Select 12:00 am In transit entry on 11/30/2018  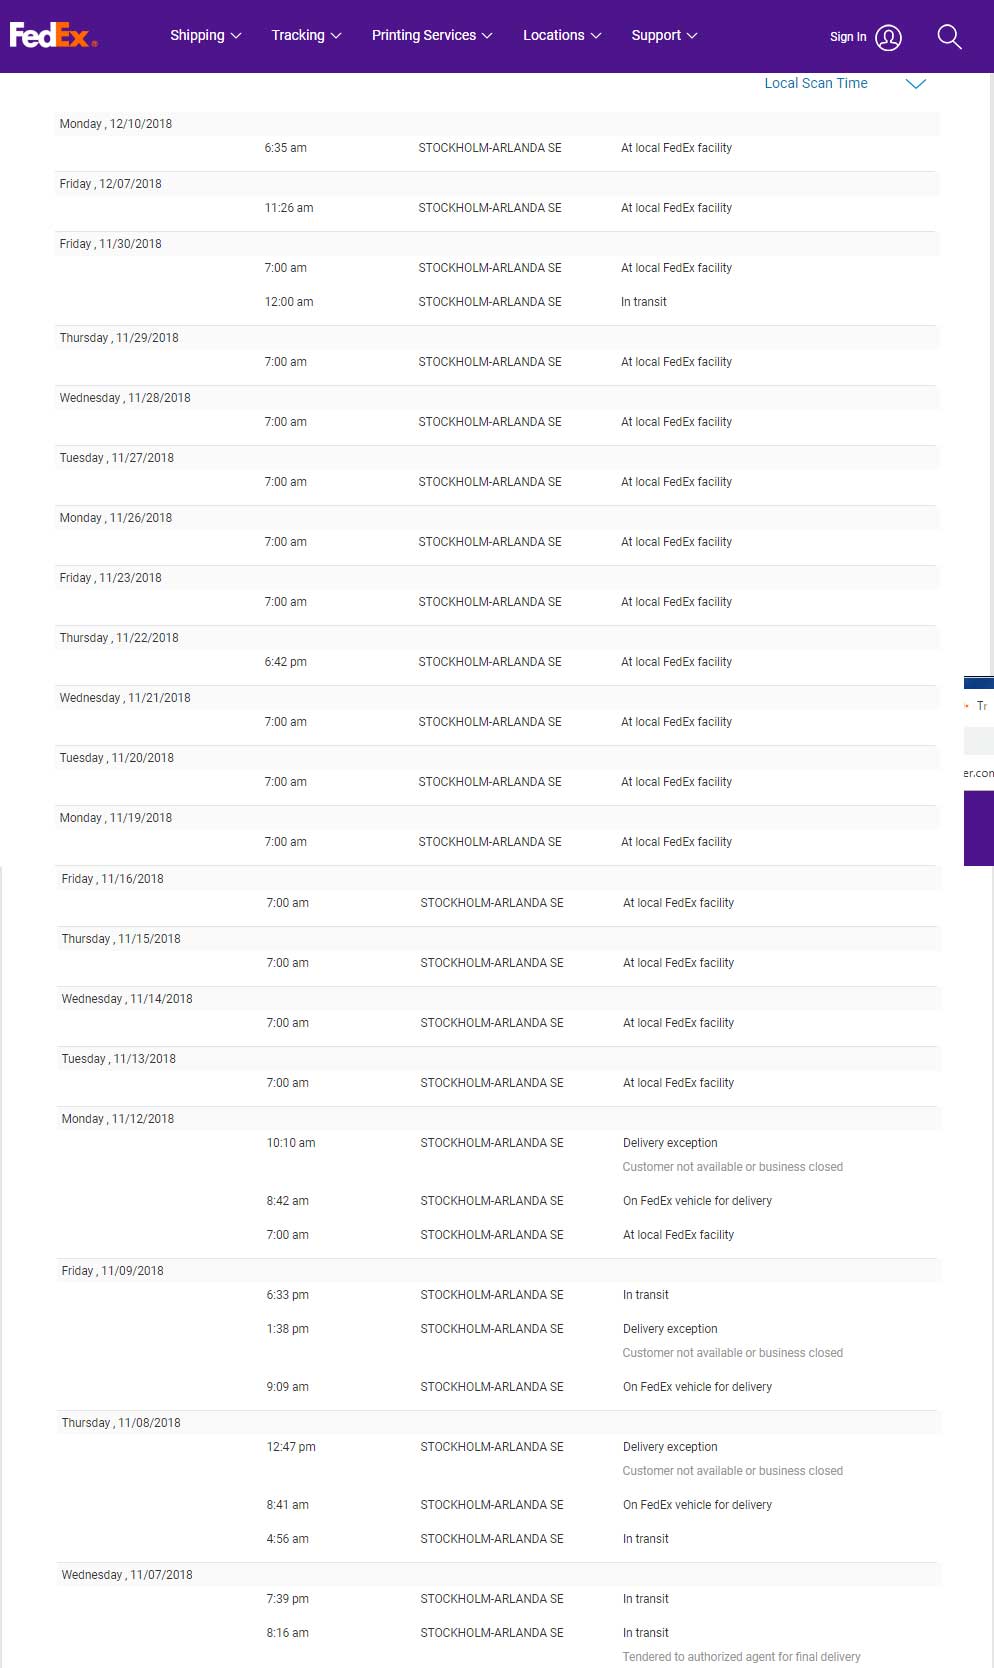[x=497, y=302]
